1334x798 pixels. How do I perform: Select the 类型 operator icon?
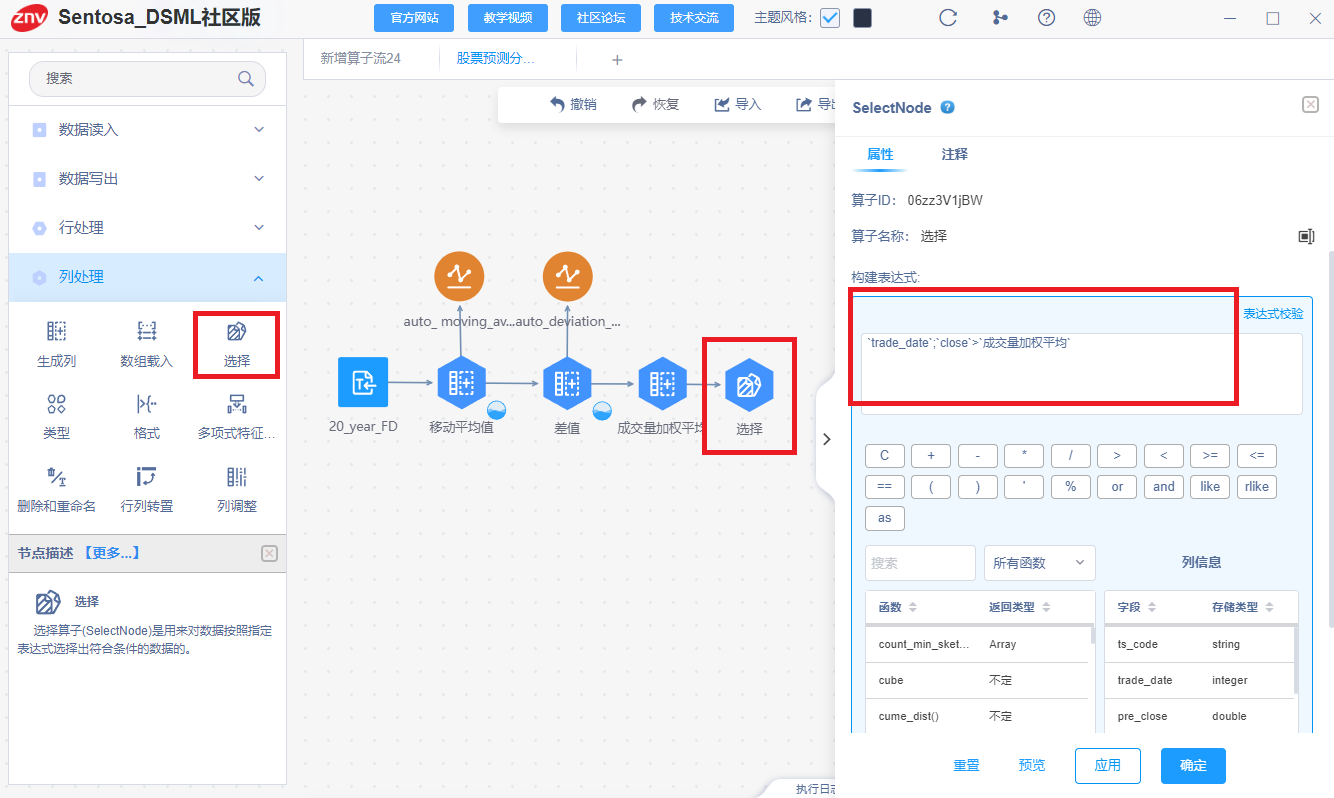57,404
